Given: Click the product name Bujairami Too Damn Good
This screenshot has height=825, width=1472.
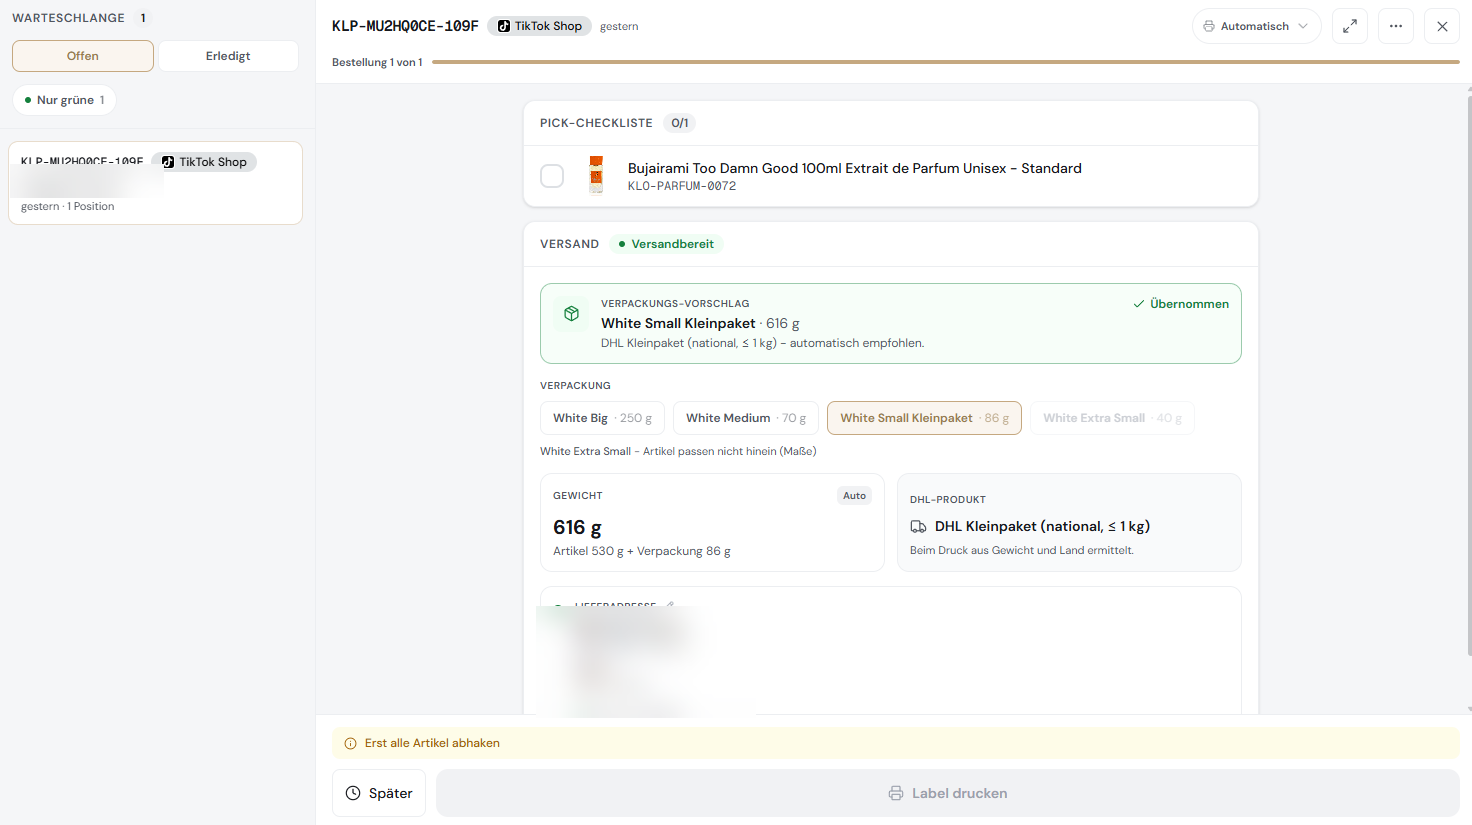Looking at the screenshot, I should (x=855, y=168).
